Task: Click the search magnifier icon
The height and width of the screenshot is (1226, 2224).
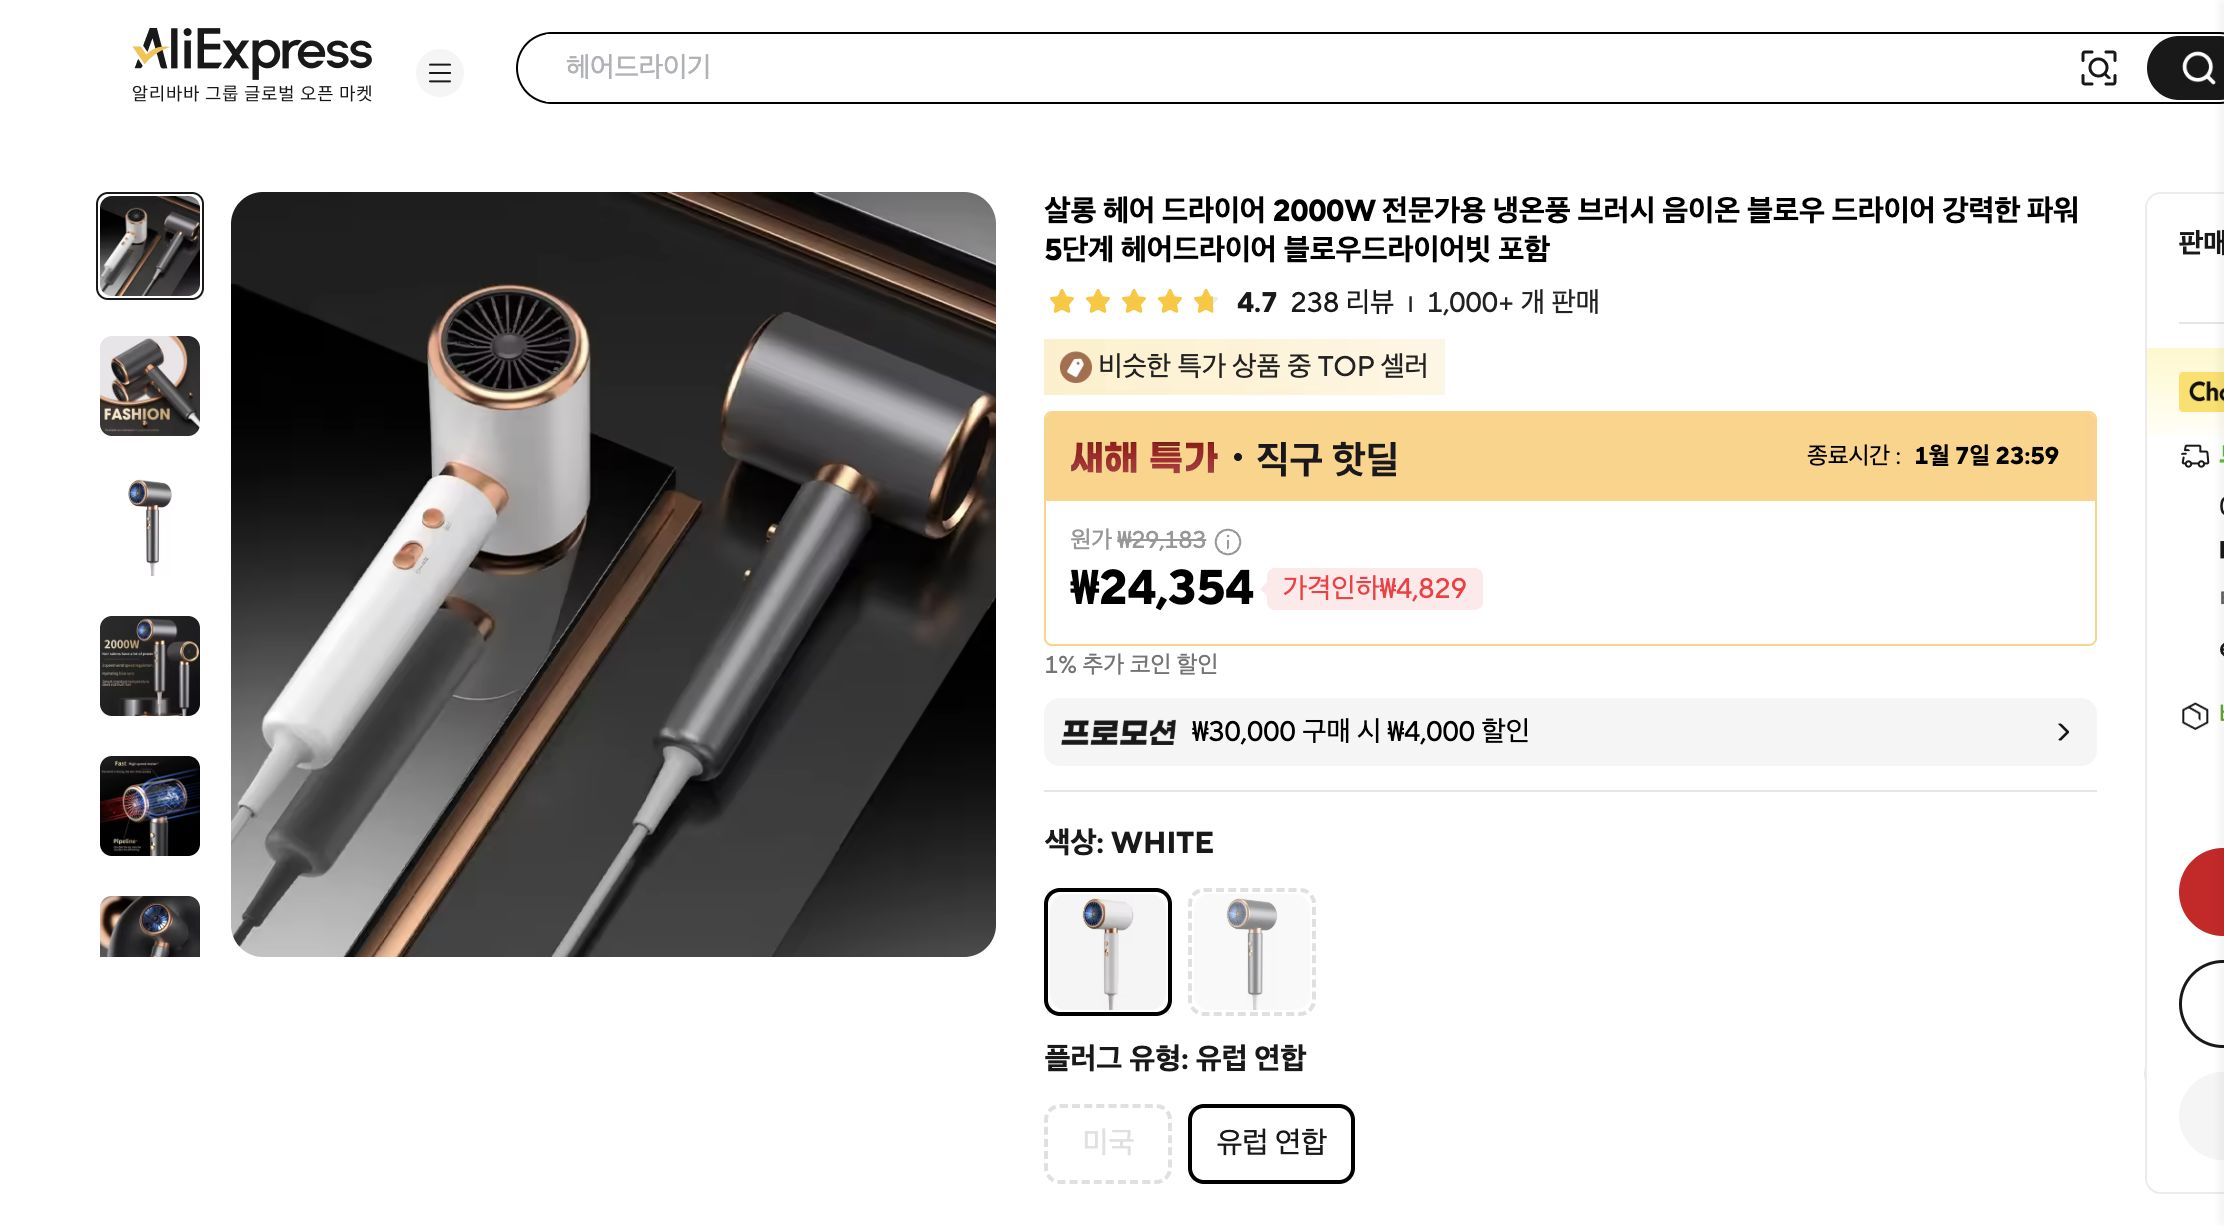Action: [2197, 67]
